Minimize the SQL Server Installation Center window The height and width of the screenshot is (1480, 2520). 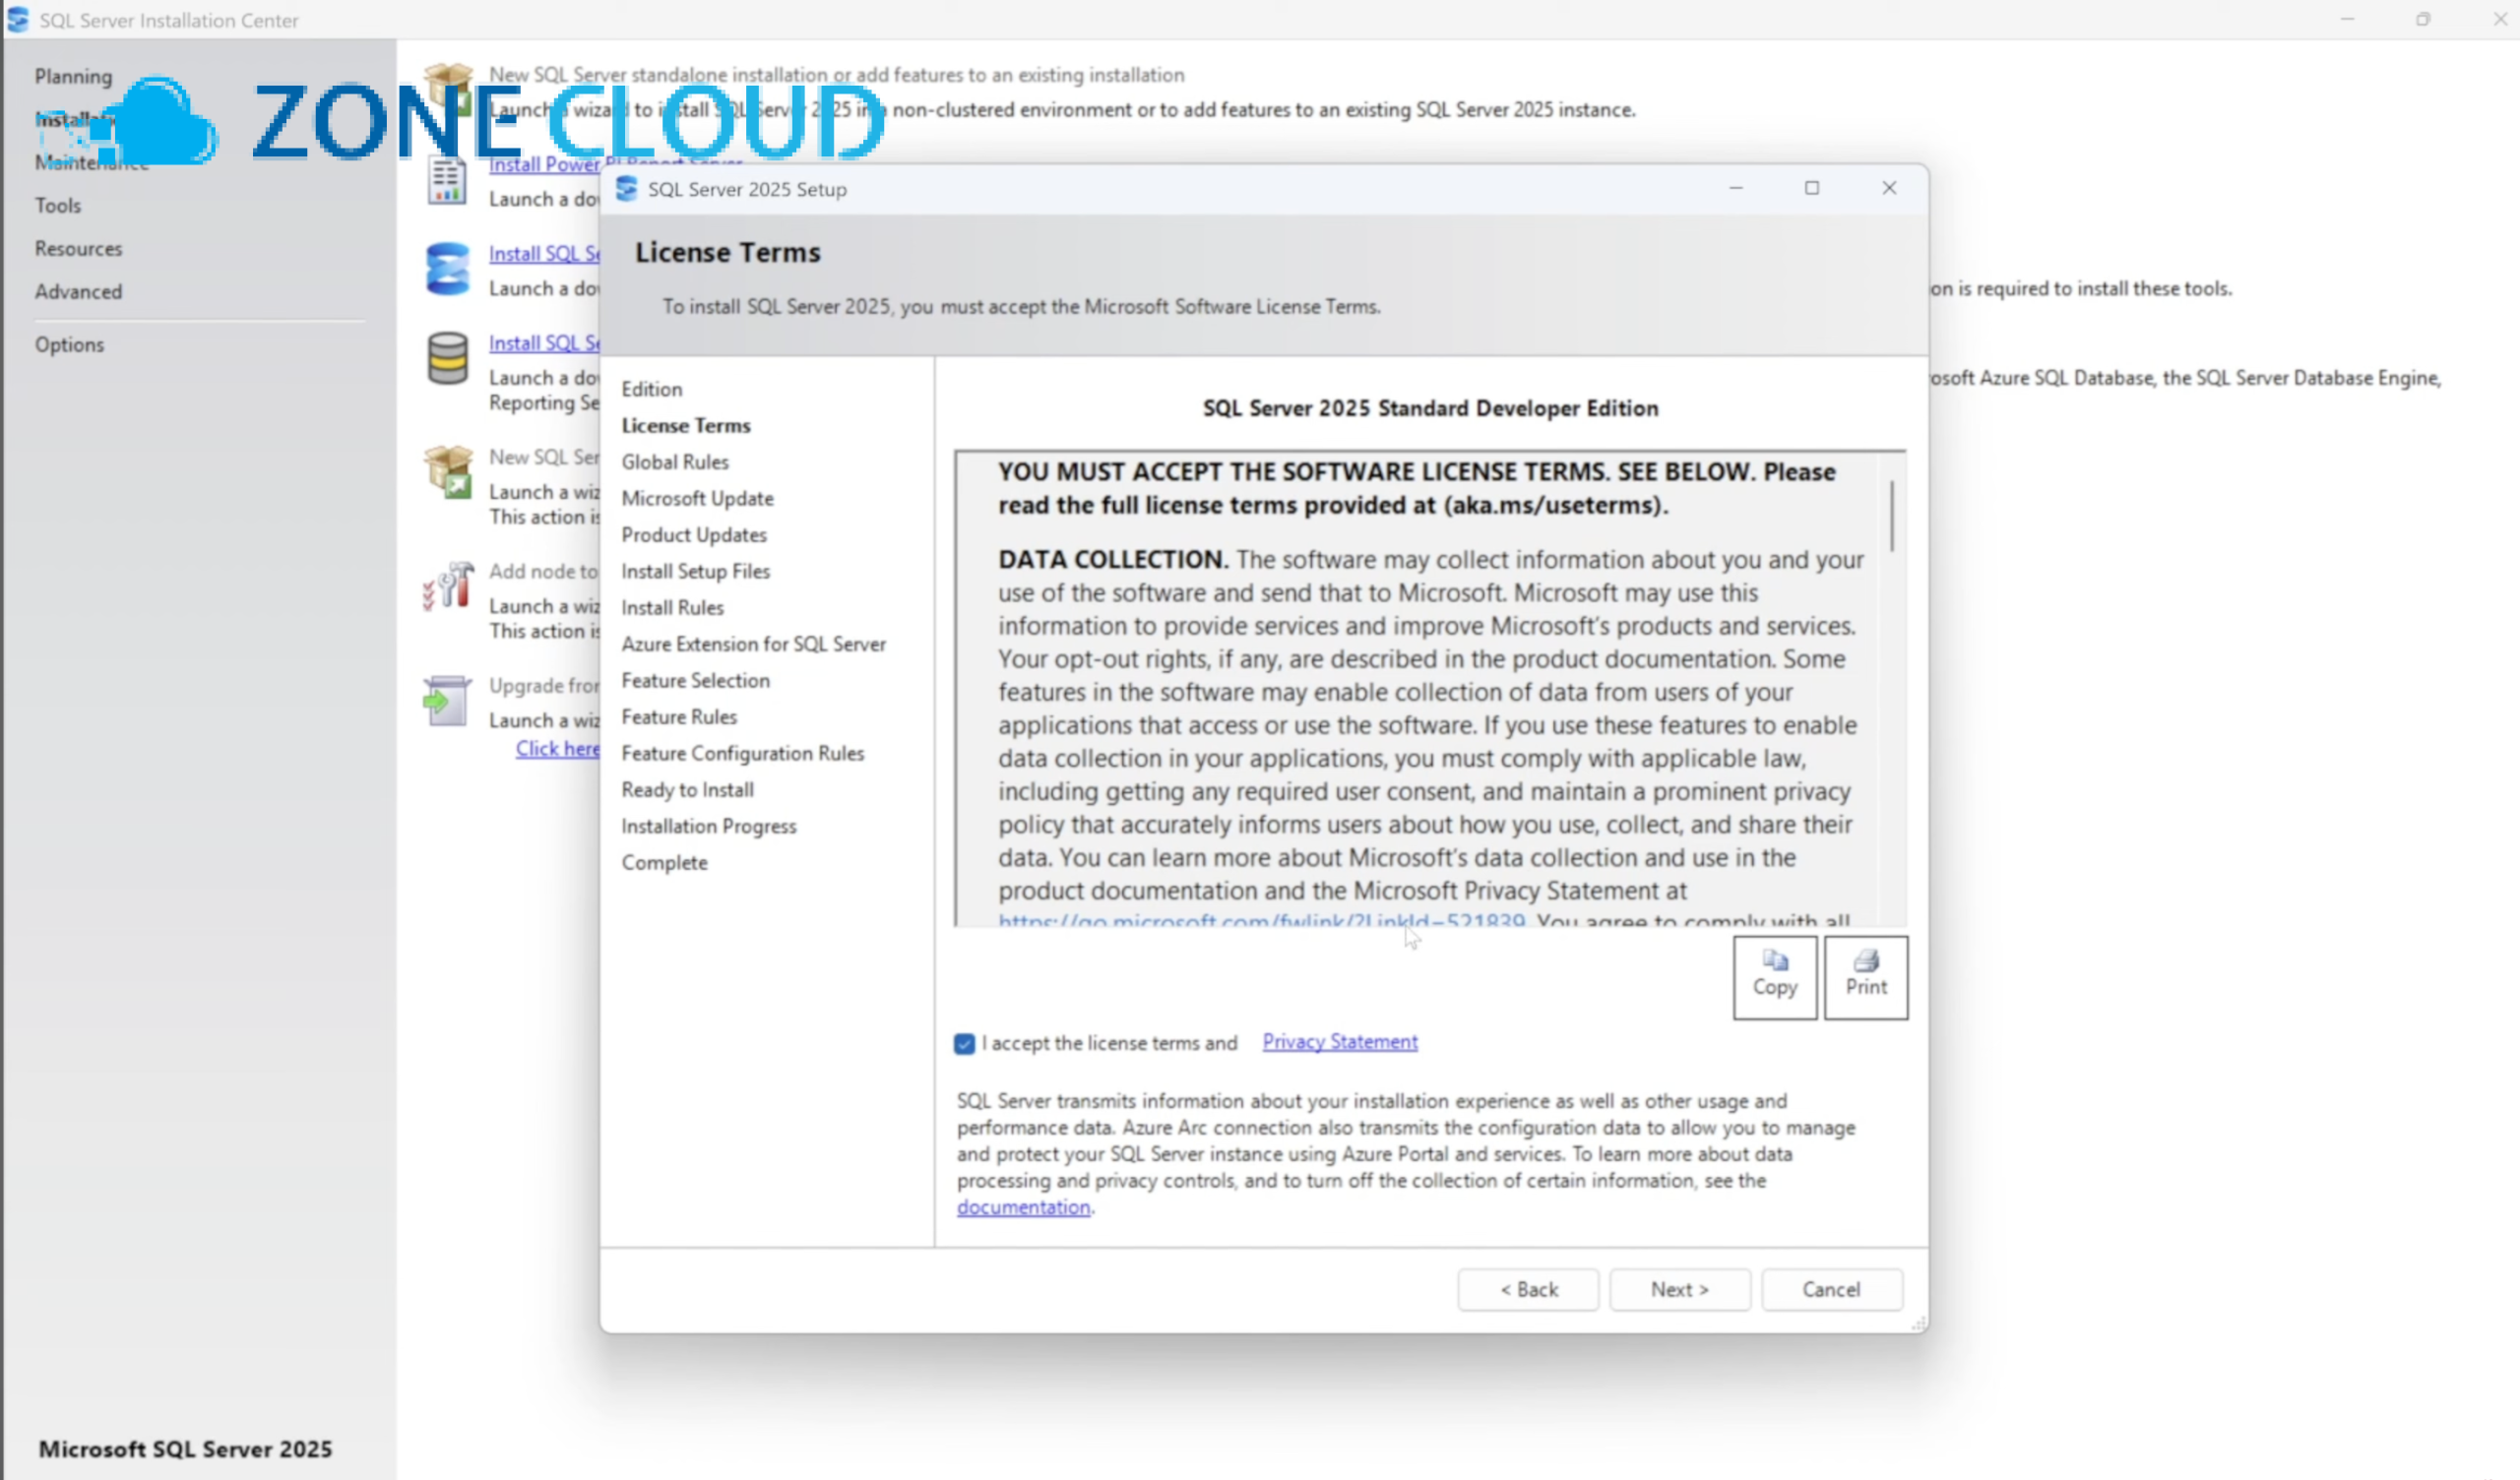(2347, 19)
